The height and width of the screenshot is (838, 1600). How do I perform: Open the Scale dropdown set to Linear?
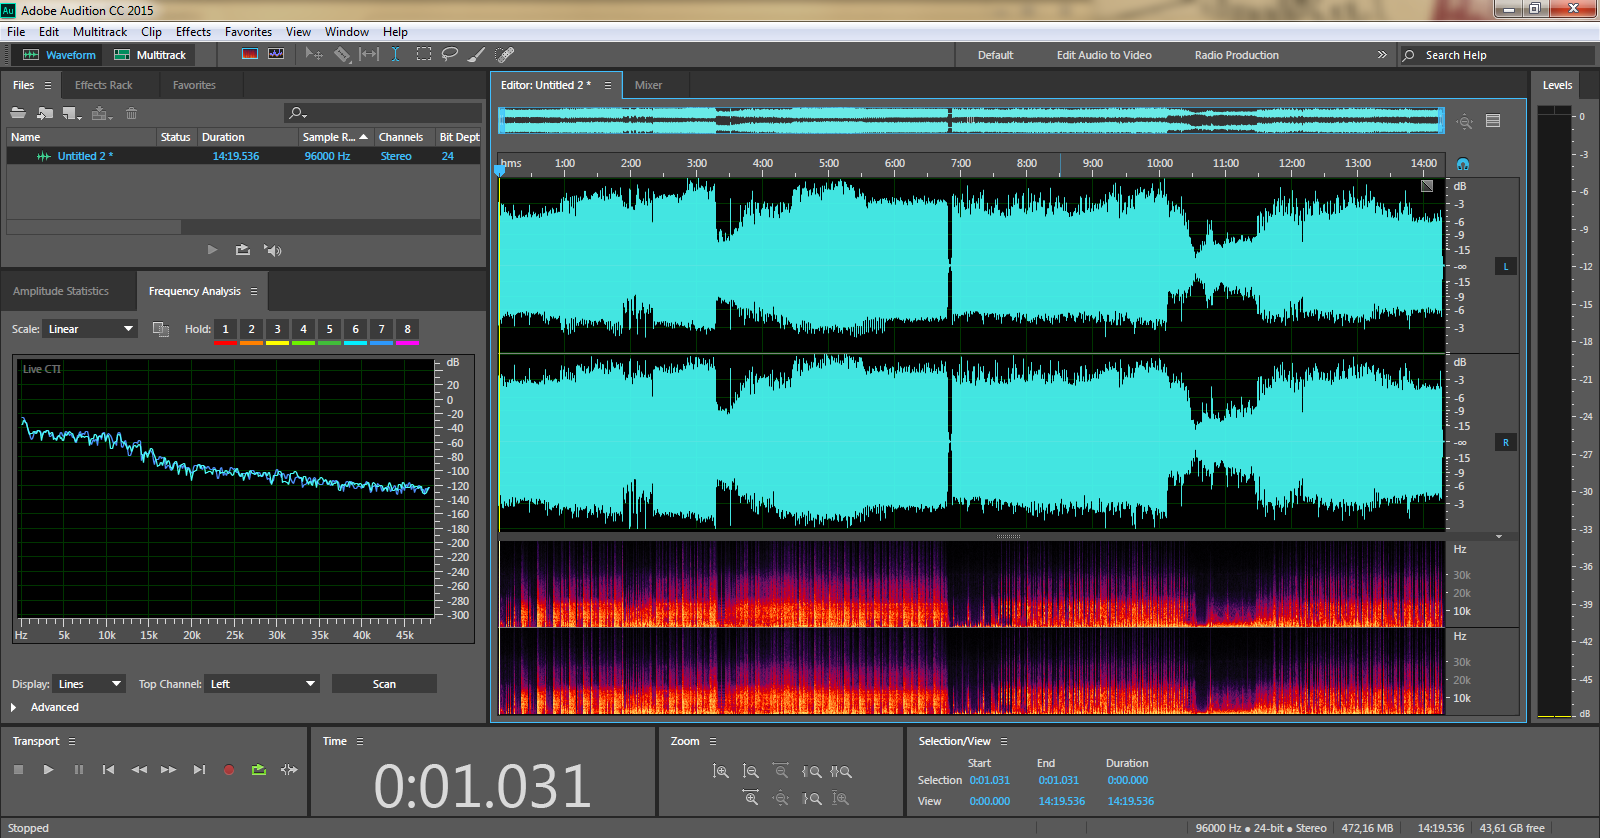[x=90, y=329]
